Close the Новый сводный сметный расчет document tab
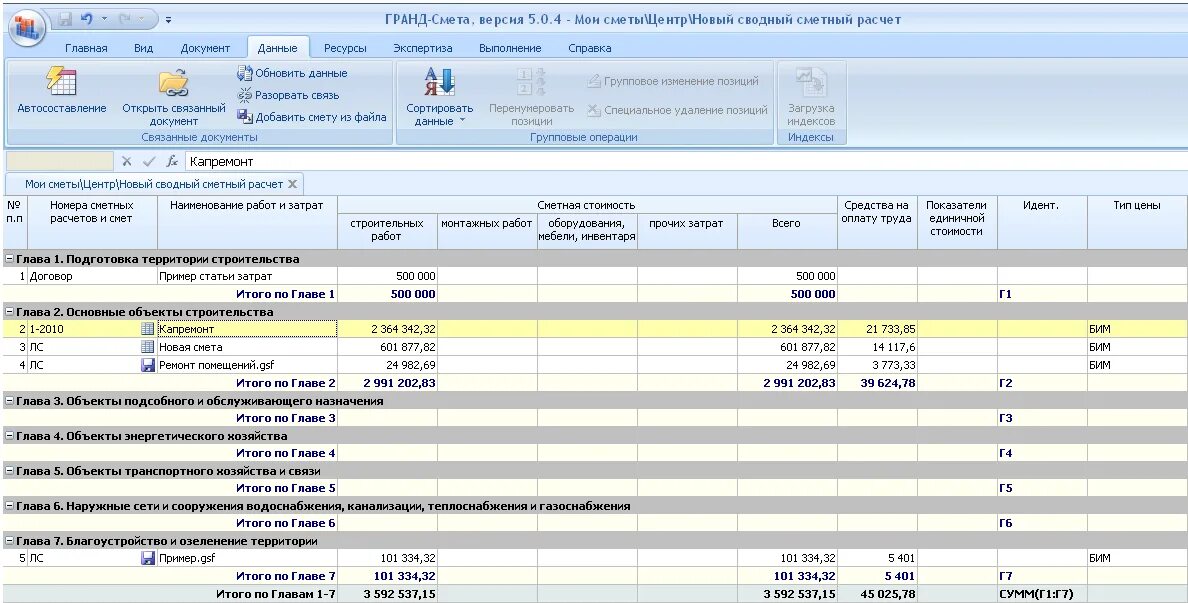Image resolution: width=1188 pixels, height=603 pixels. [292, 184]
